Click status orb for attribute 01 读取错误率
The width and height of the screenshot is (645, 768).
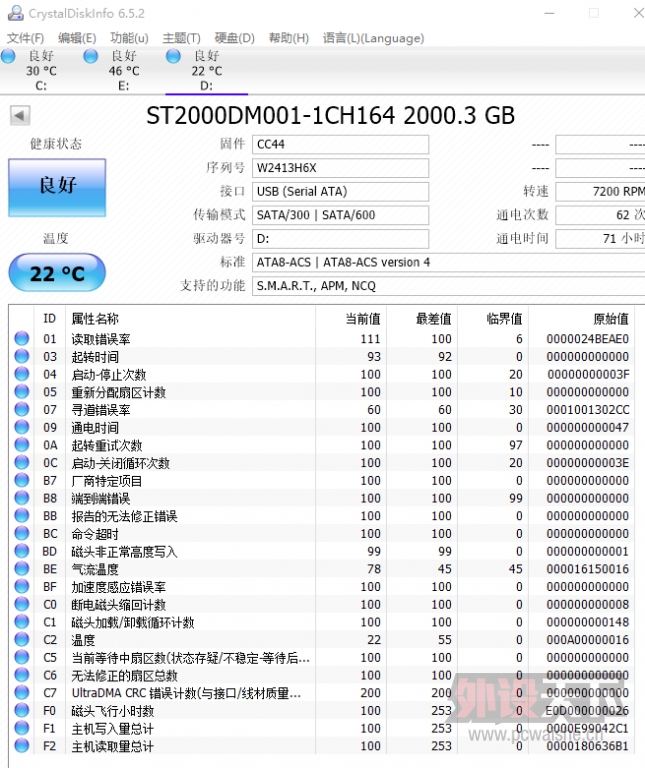[21, 339]
